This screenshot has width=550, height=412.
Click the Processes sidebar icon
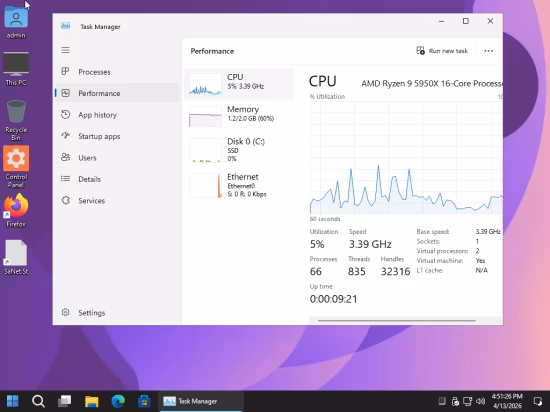[65, 72]
